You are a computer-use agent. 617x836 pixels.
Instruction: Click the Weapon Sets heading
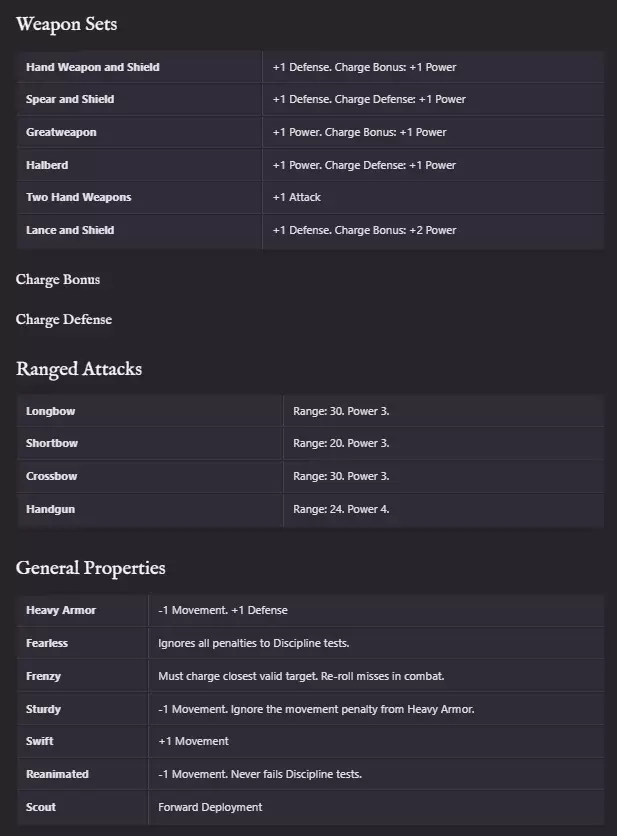coord(66,24)
